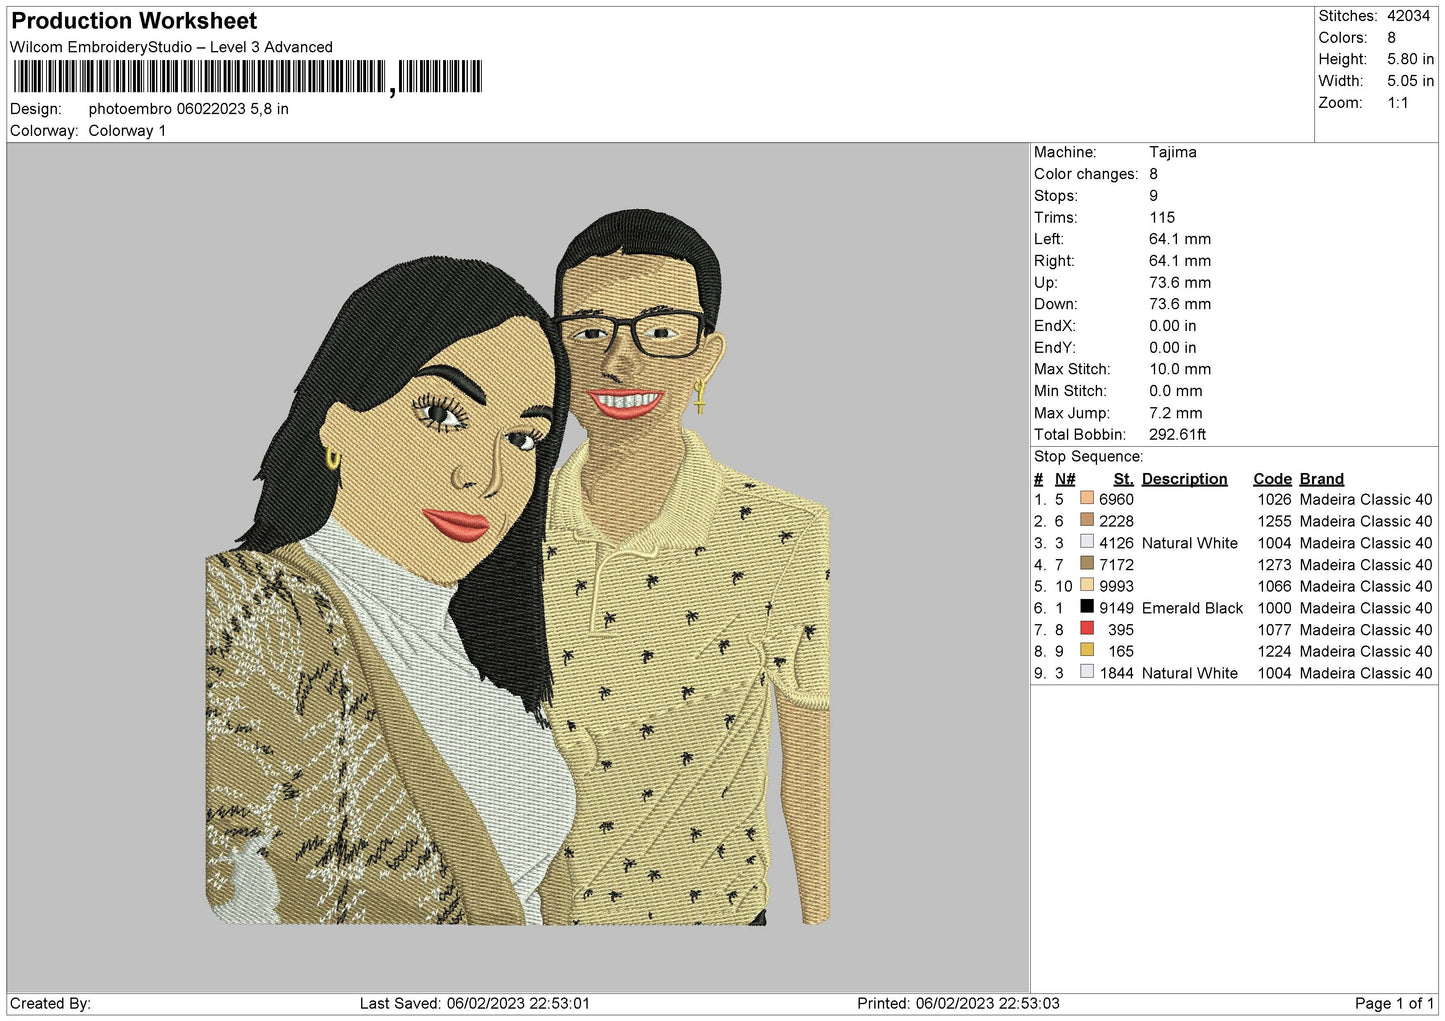Click the Zoom value 1:1

tap(1397, 103)
